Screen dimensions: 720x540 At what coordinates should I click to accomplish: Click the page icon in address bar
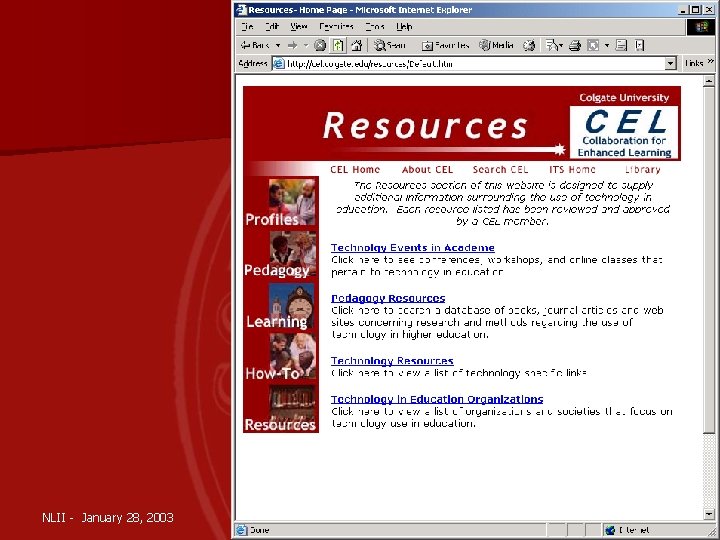tap(279, 63)
